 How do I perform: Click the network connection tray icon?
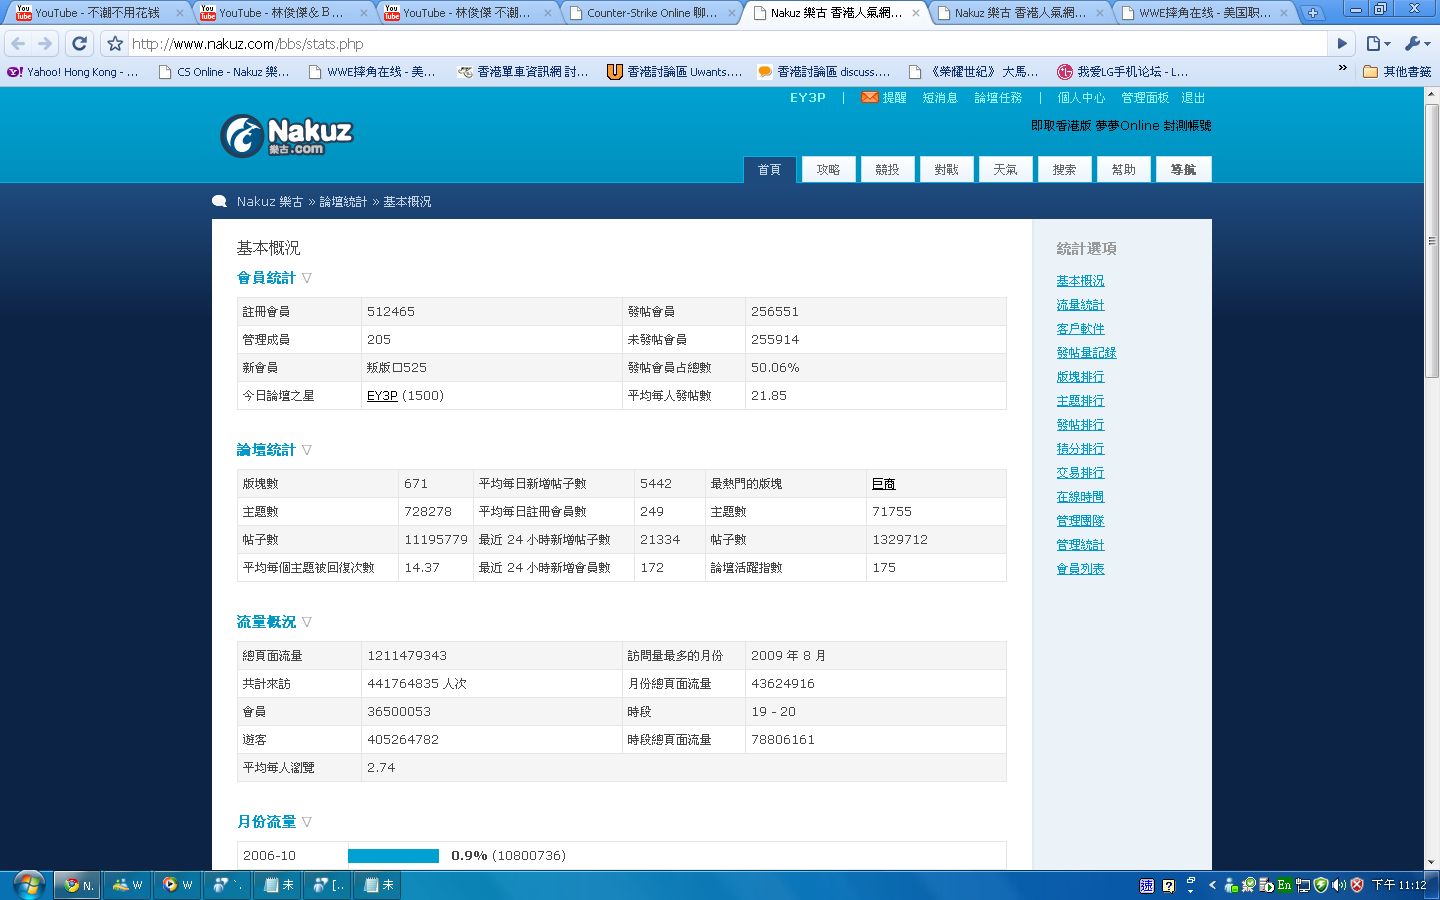(1303, 885)
